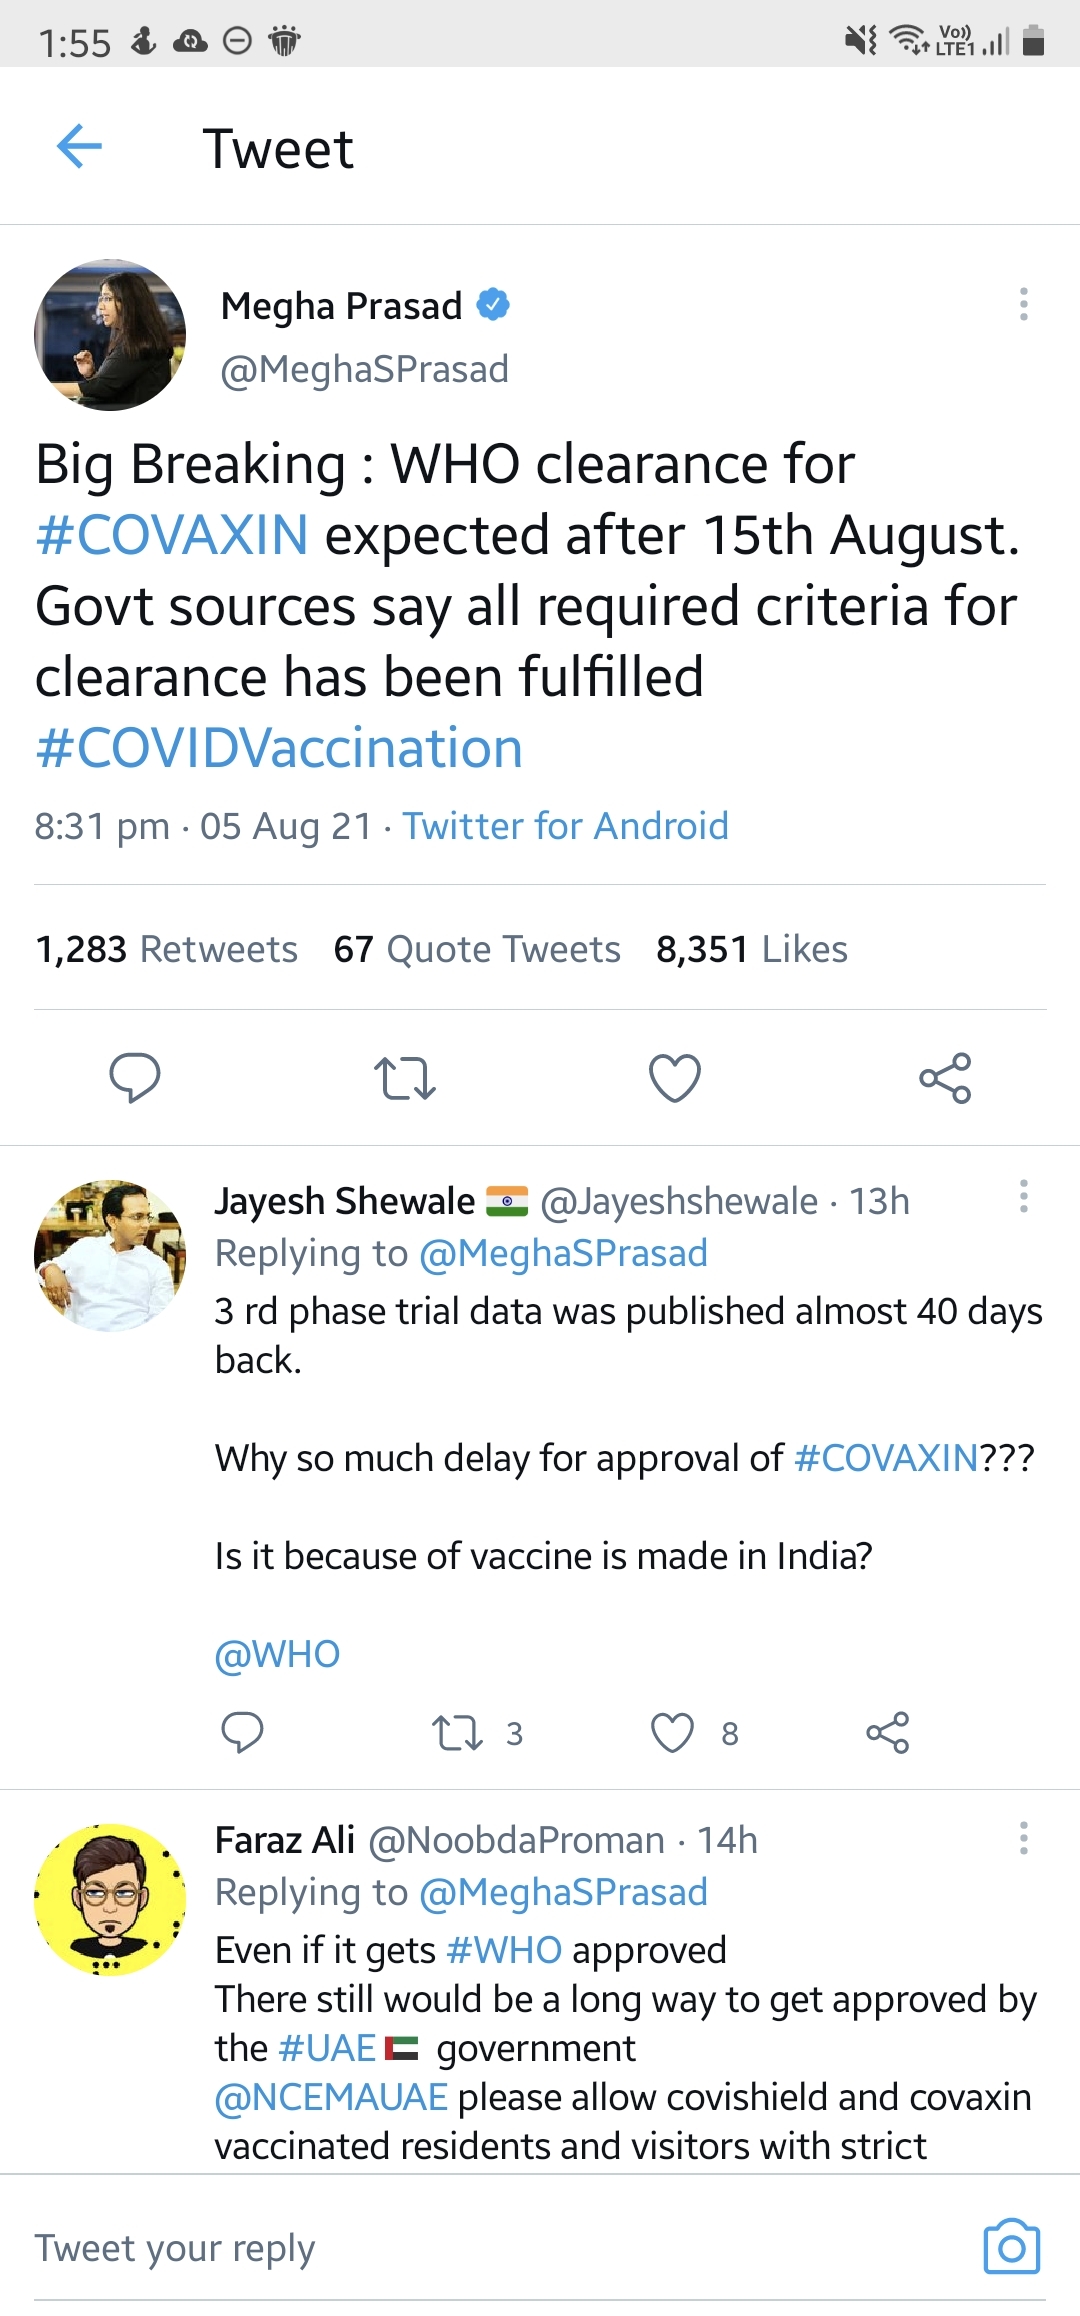Reply to Jayesh Shewale's comment
Viewport: 1080px width, 2316px height.
click(242, 1732)
